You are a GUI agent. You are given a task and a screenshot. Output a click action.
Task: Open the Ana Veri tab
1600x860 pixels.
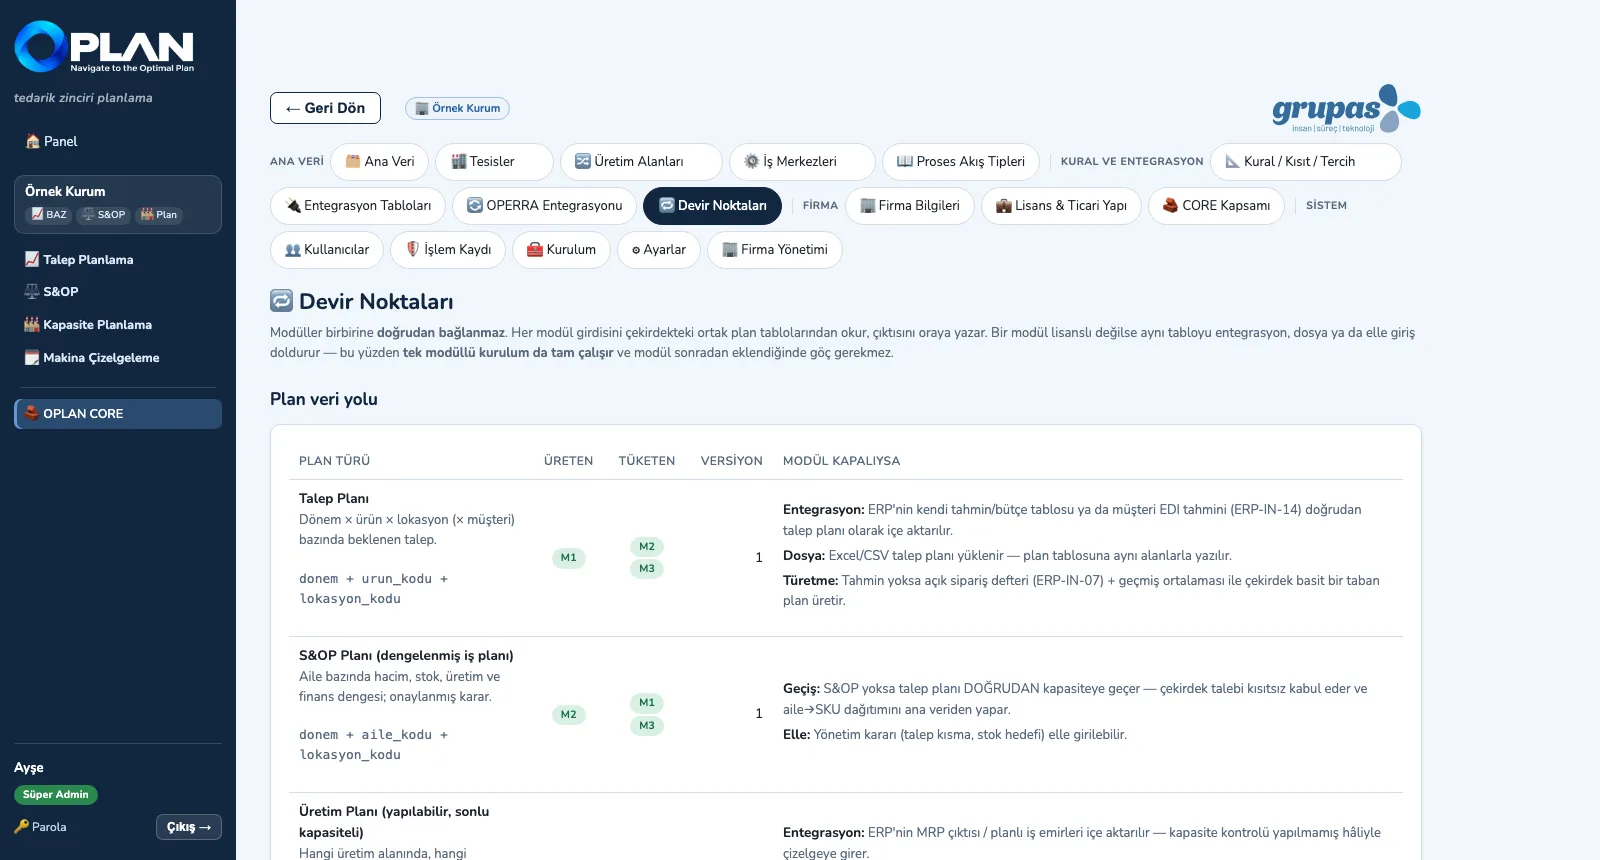tap(379, 161)
